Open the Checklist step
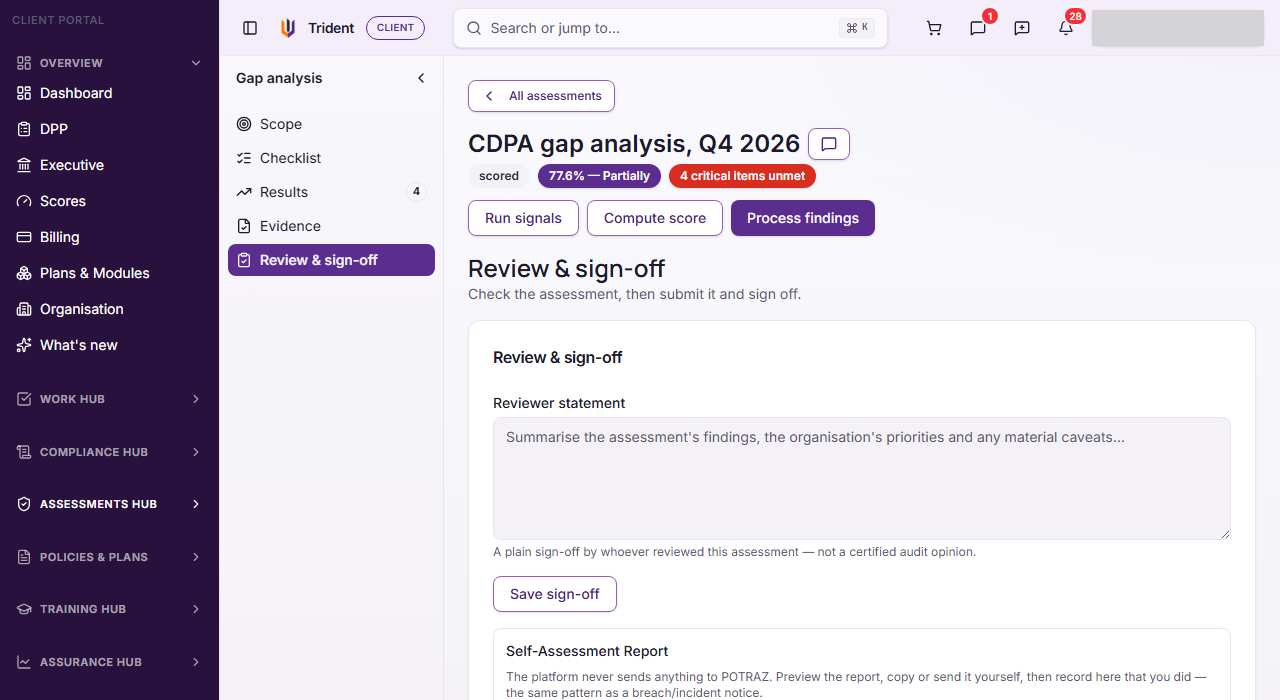The image size is (1280, 700). click(331, 158)
